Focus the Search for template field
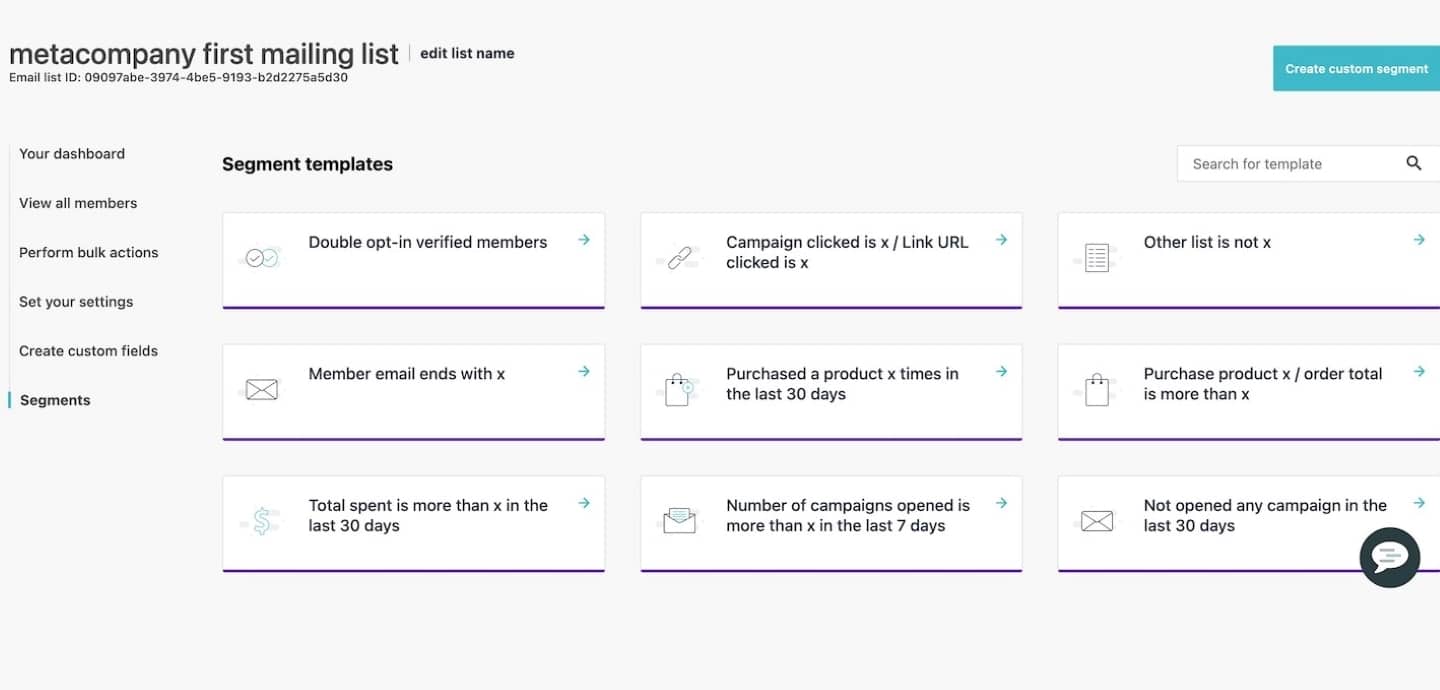The image size is (1440, 690). [x=1308, y=164]
